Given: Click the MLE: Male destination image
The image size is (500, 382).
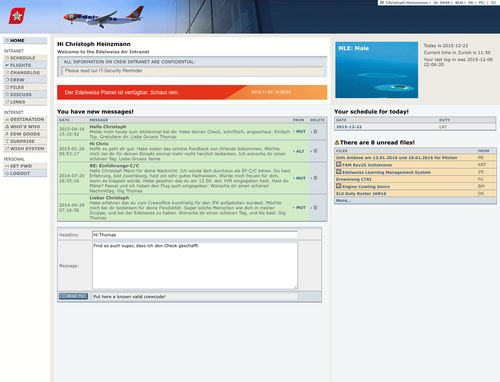Looking at the screenshot, I should [x=376, y=70].
